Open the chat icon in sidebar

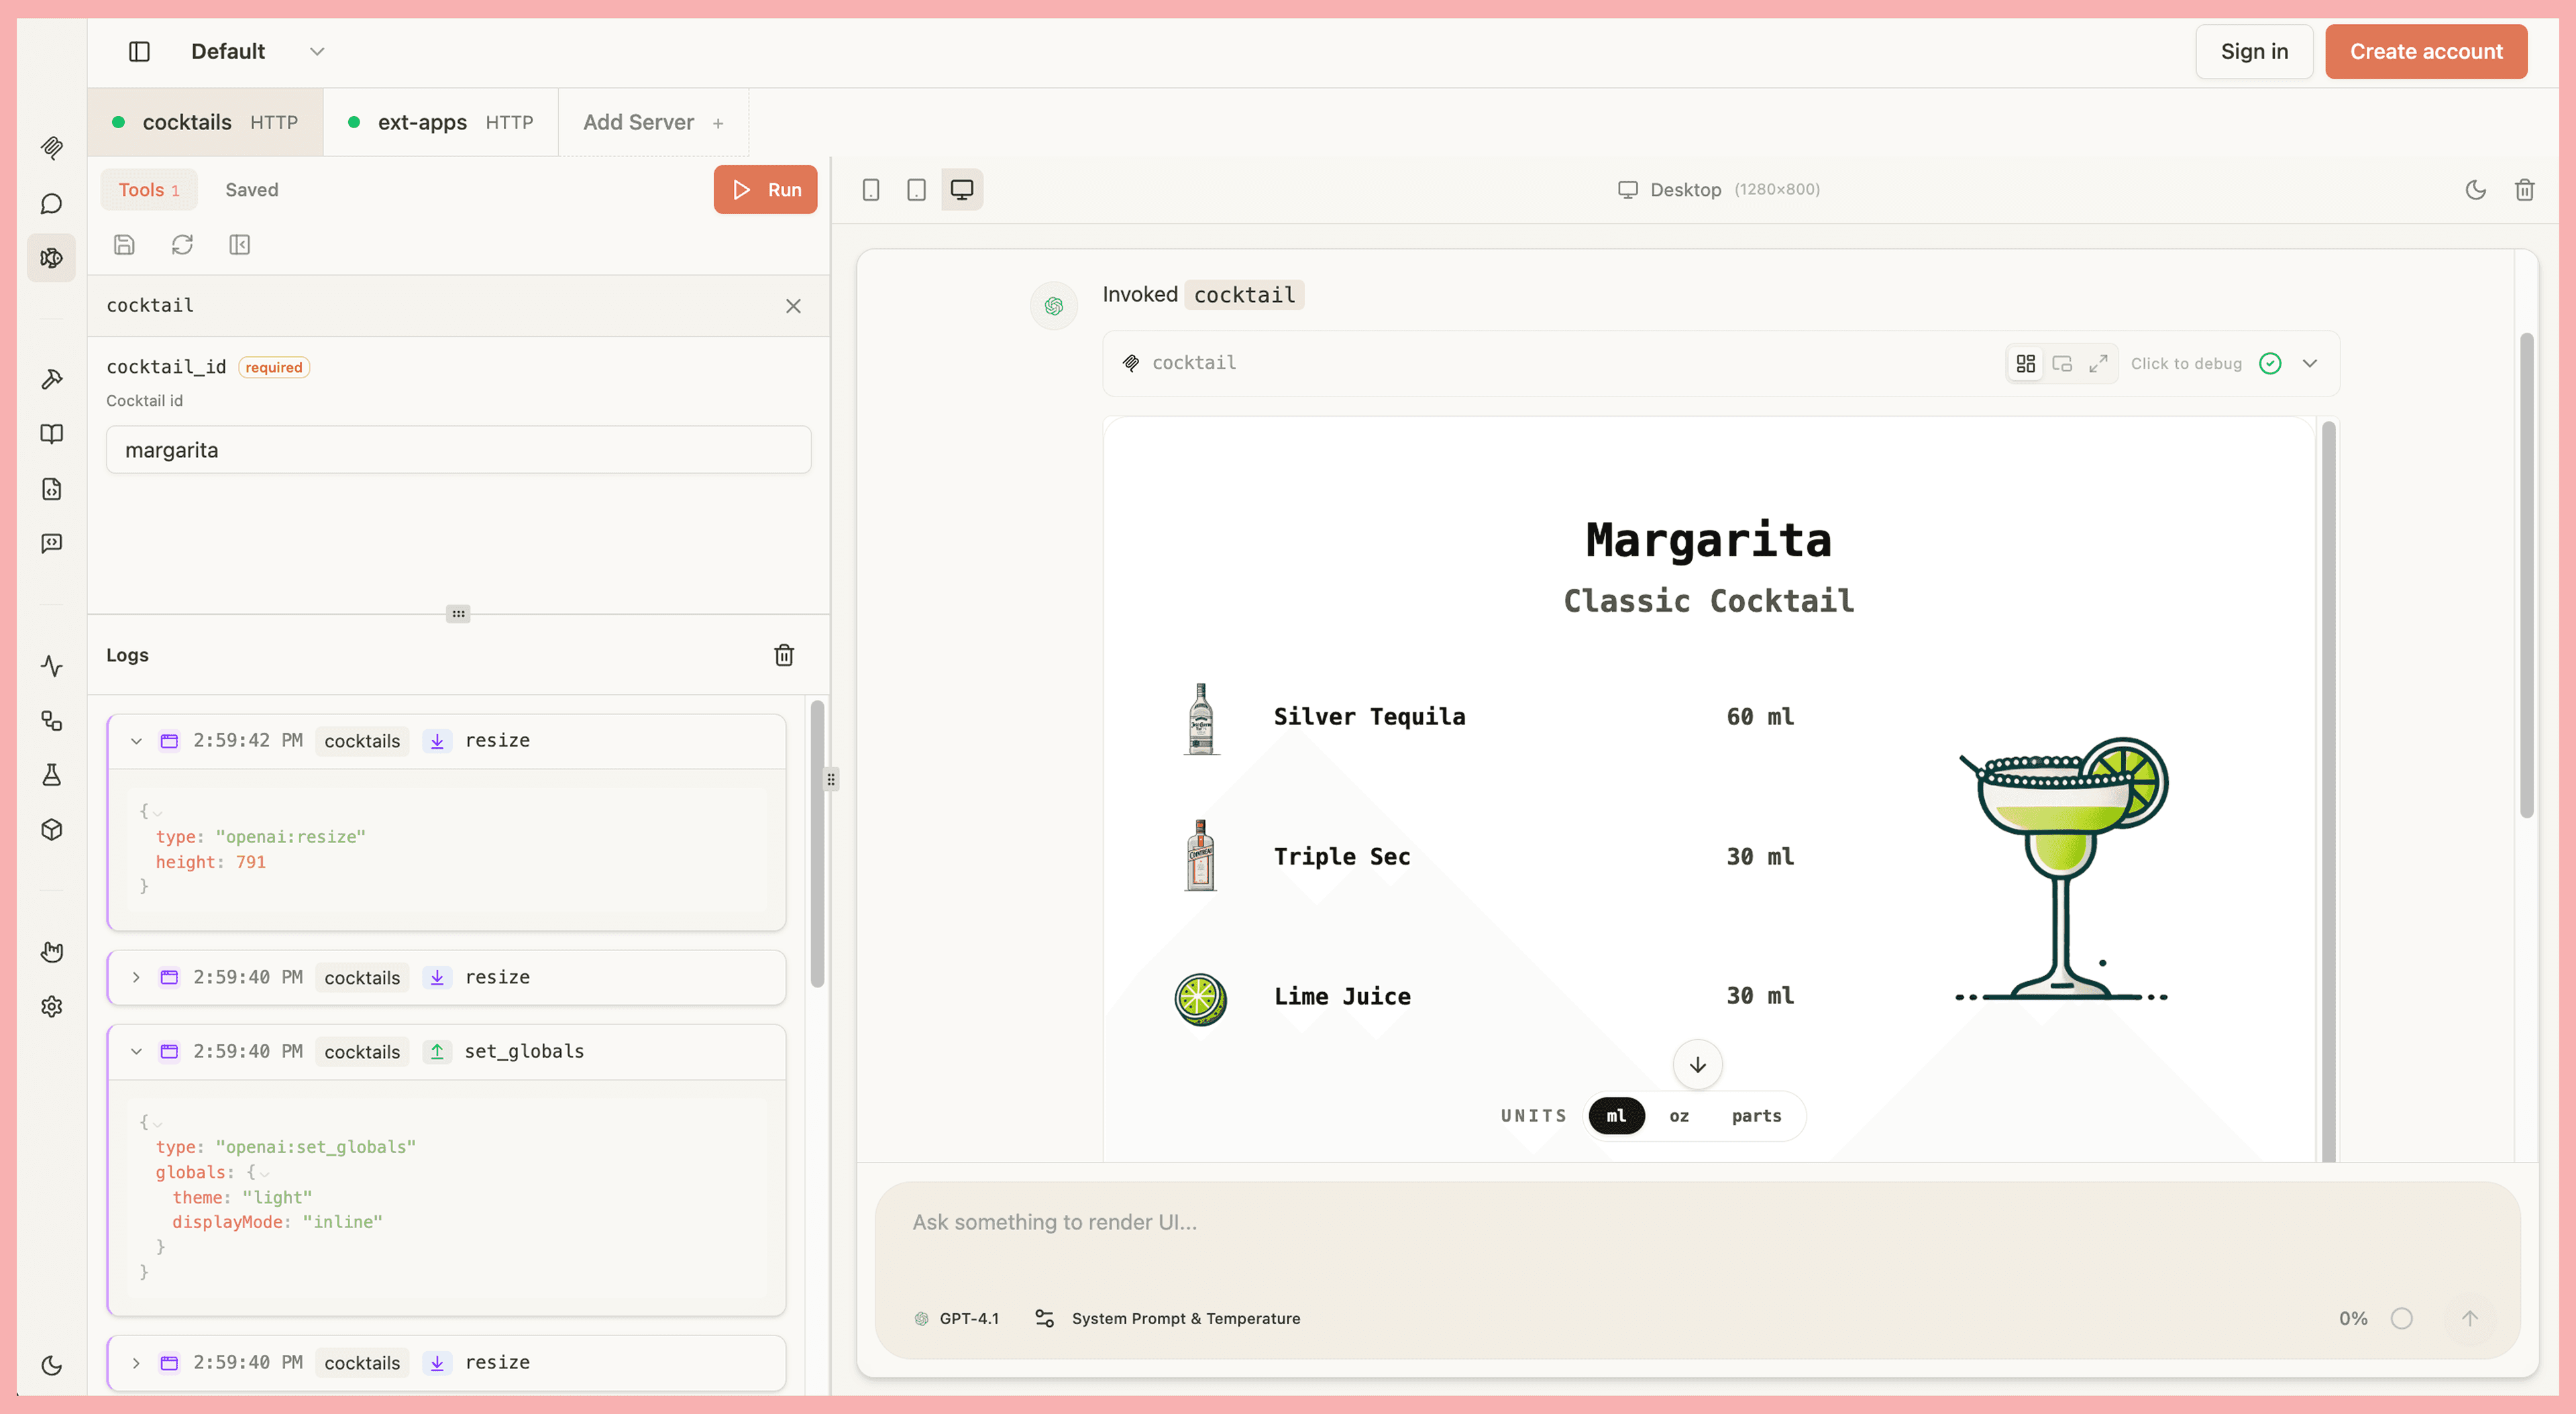[52, 204]
